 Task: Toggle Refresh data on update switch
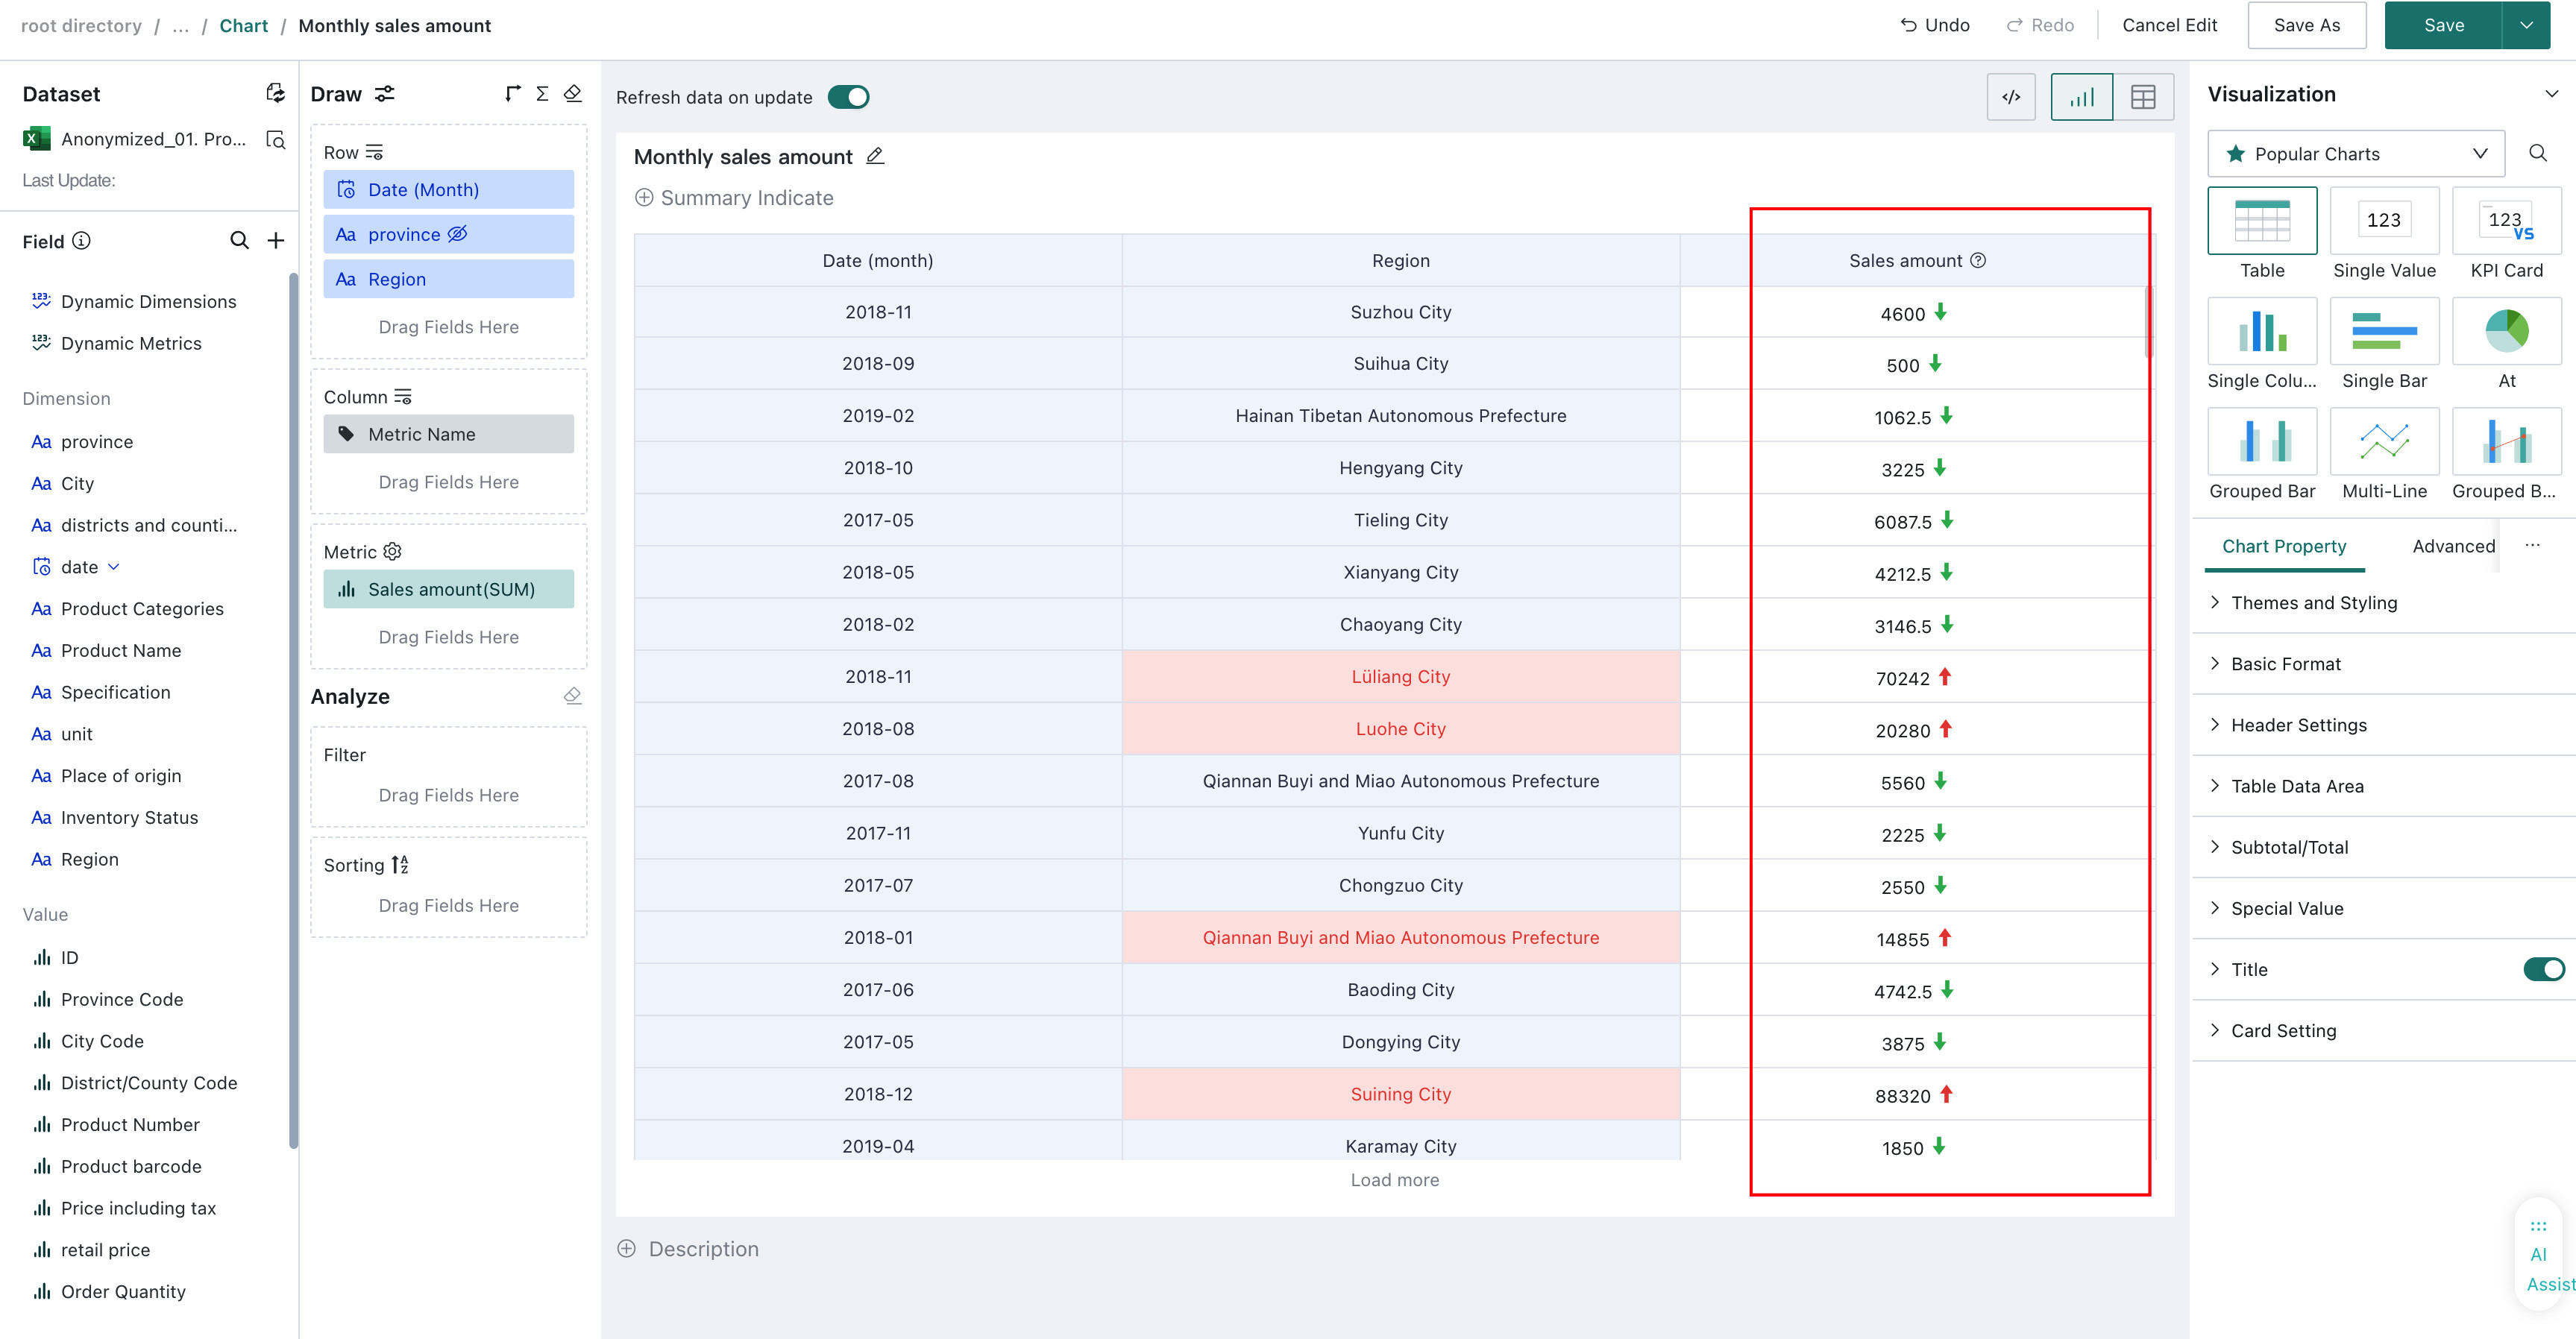[x=848, y=97]
